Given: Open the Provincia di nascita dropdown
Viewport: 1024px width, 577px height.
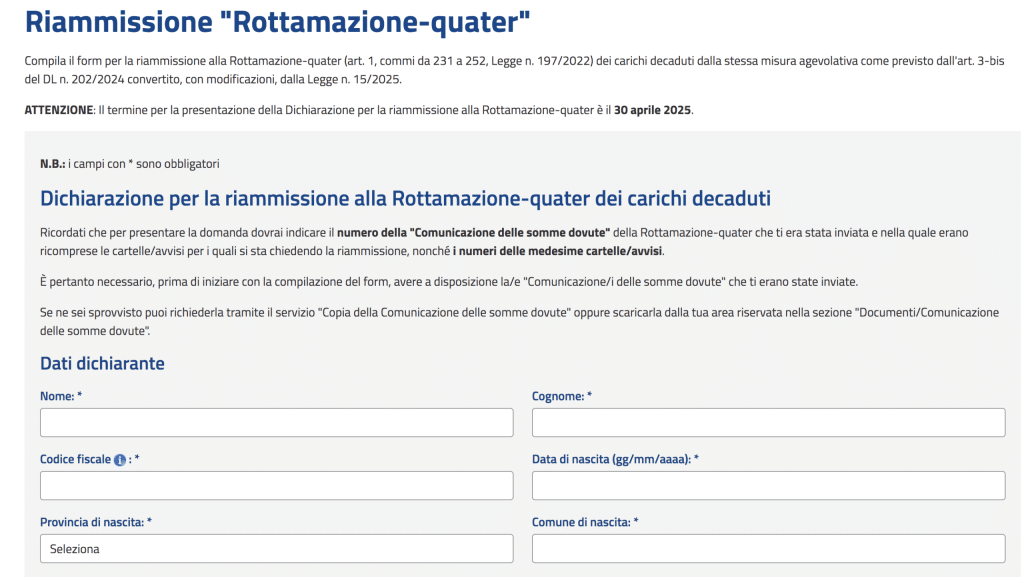Looking at the screenshot, I should click(276, 549).
